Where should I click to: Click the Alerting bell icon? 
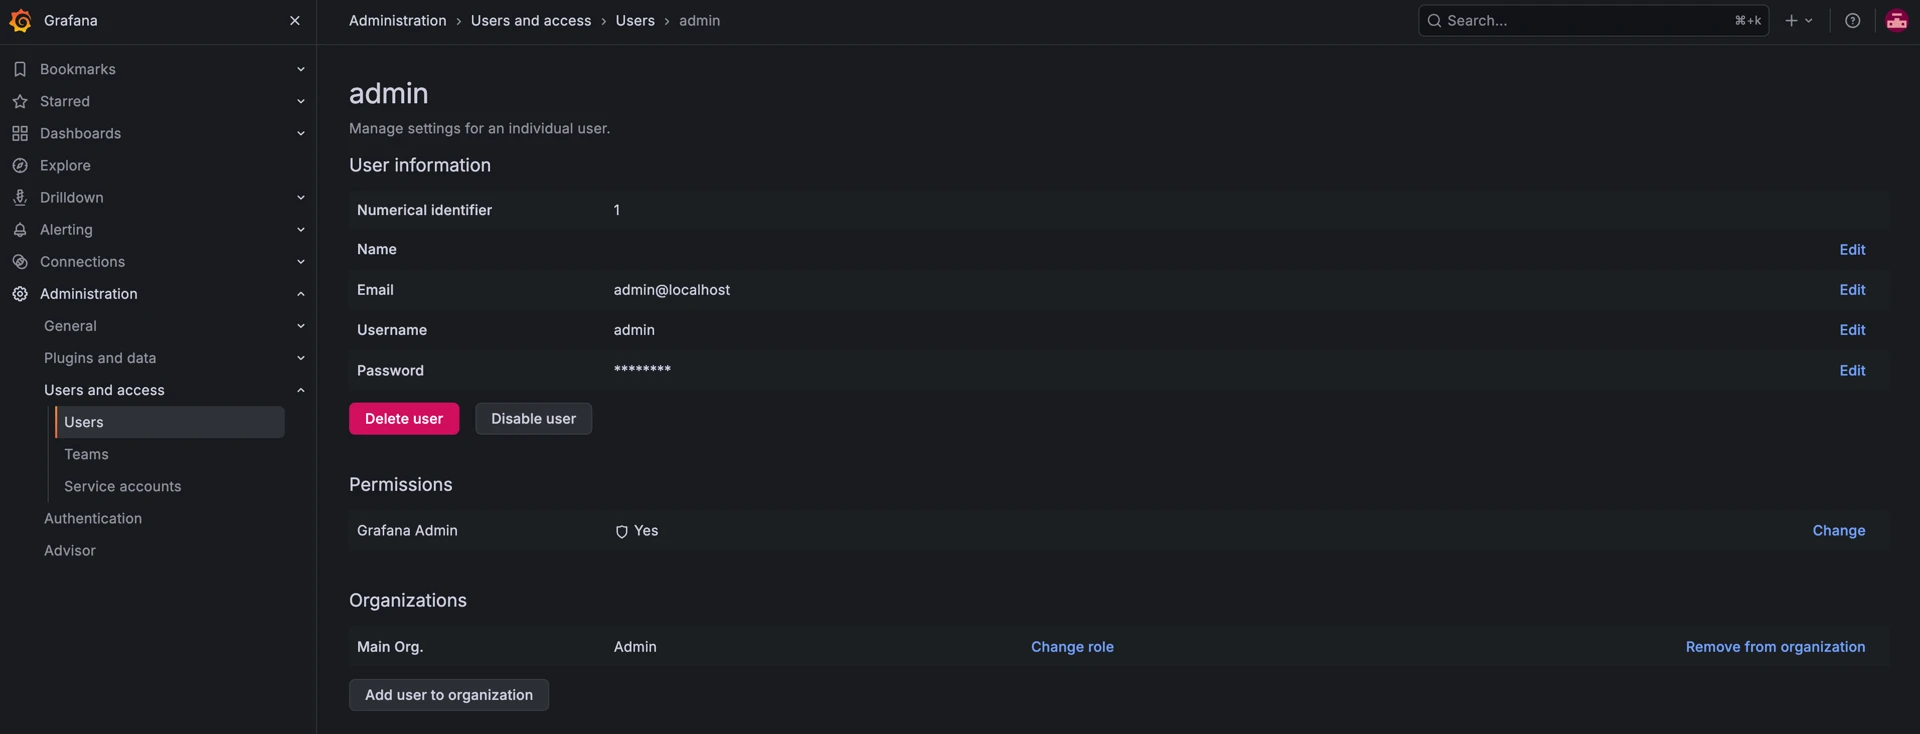(x=20, y=229)
